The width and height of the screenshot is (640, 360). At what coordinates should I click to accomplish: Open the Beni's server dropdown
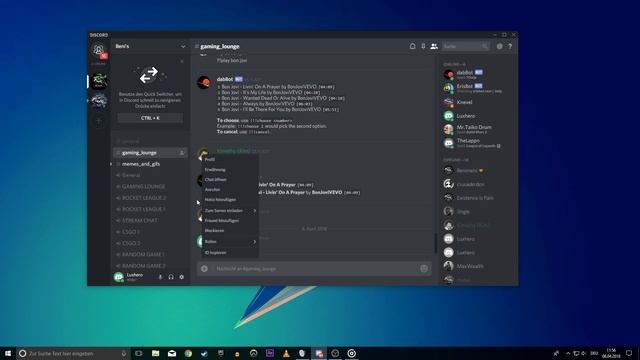(183, 47)
